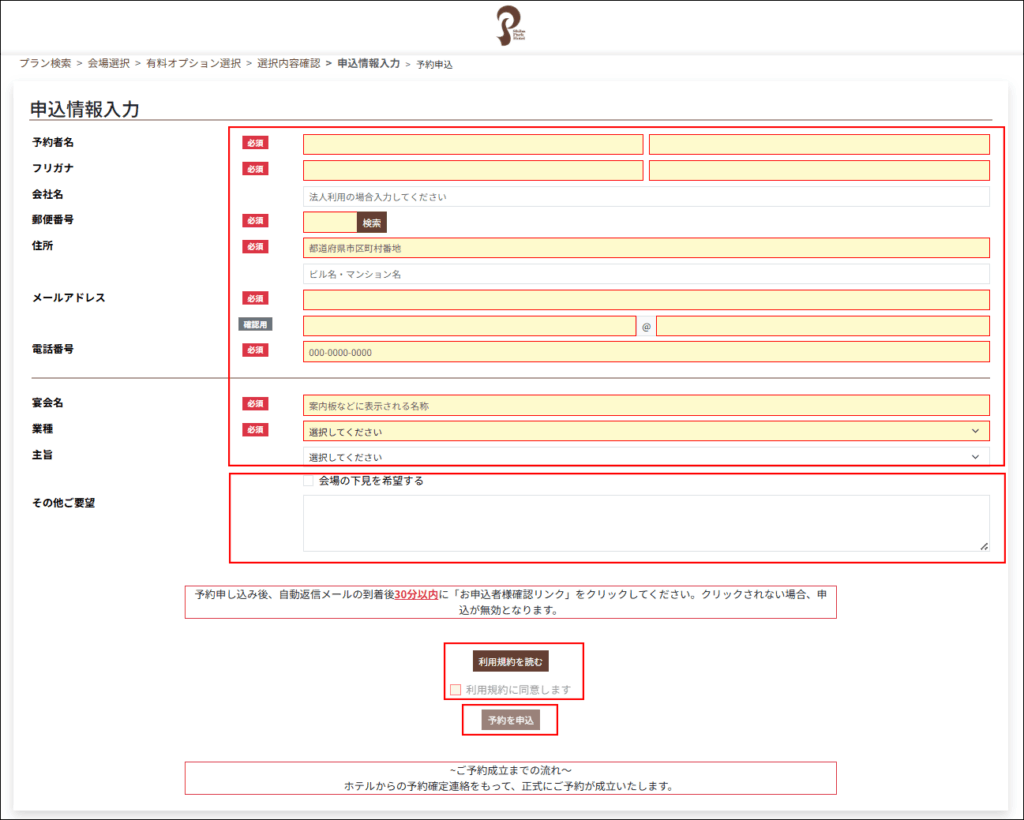1024x820 pixels.
Task: Navigate to 会場選択 breadcrumb step
Action: [108, 63]
